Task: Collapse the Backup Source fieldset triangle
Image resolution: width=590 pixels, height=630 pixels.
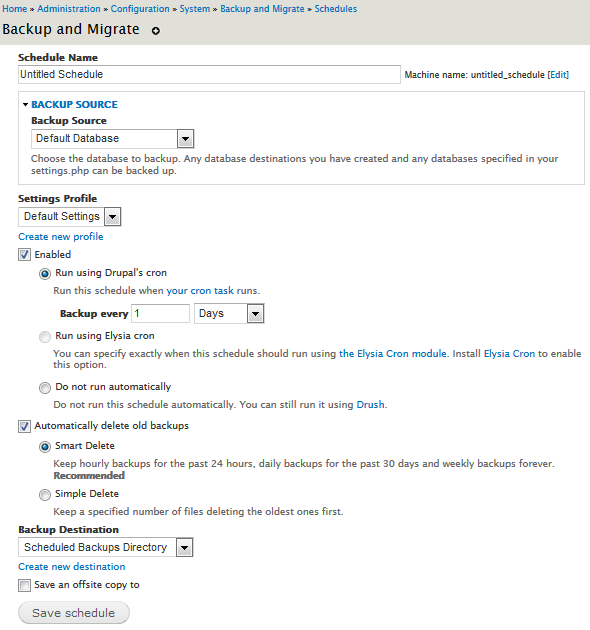Action: point(25,104)
